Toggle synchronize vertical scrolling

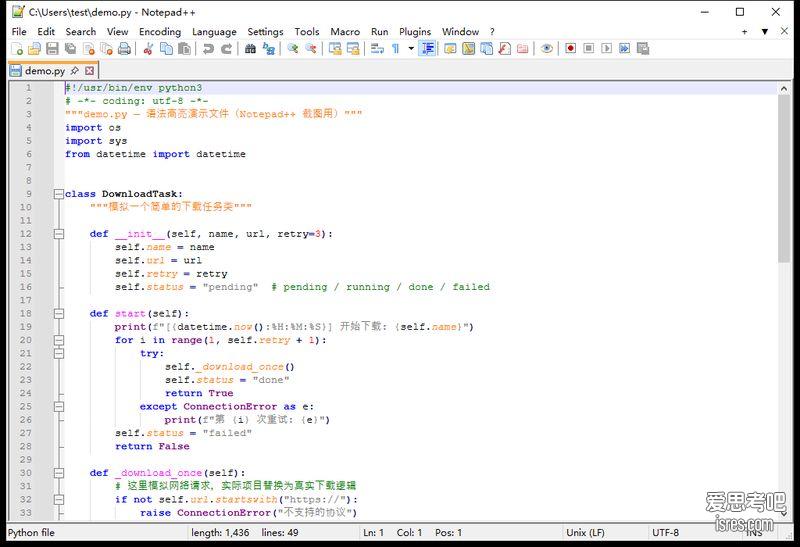[x=335, y=48]
